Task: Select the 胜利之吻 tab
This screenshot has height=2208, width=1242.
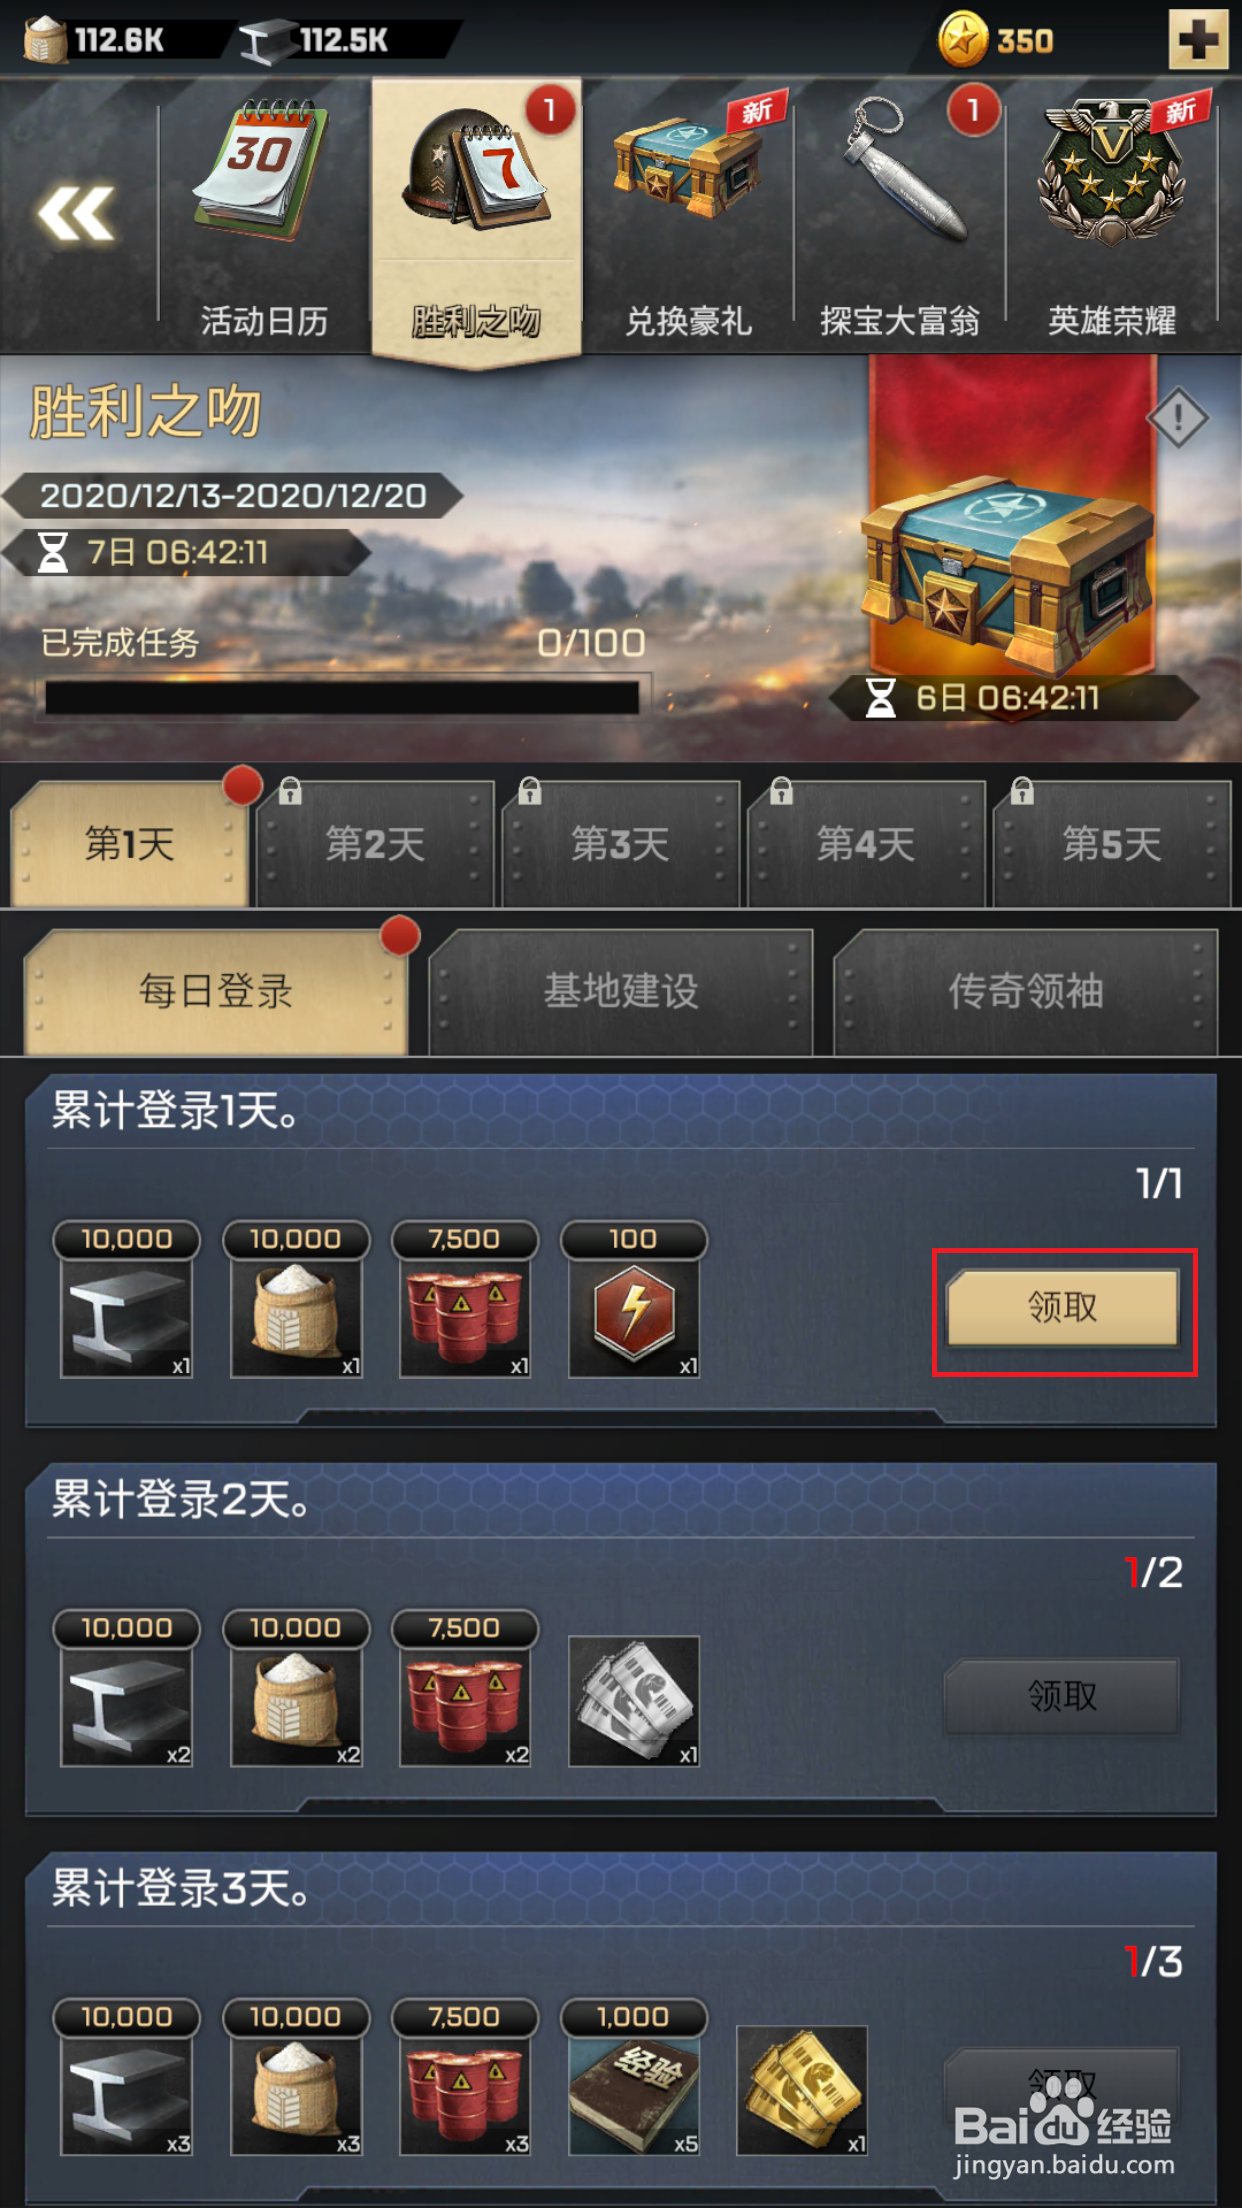Action: 476,217
